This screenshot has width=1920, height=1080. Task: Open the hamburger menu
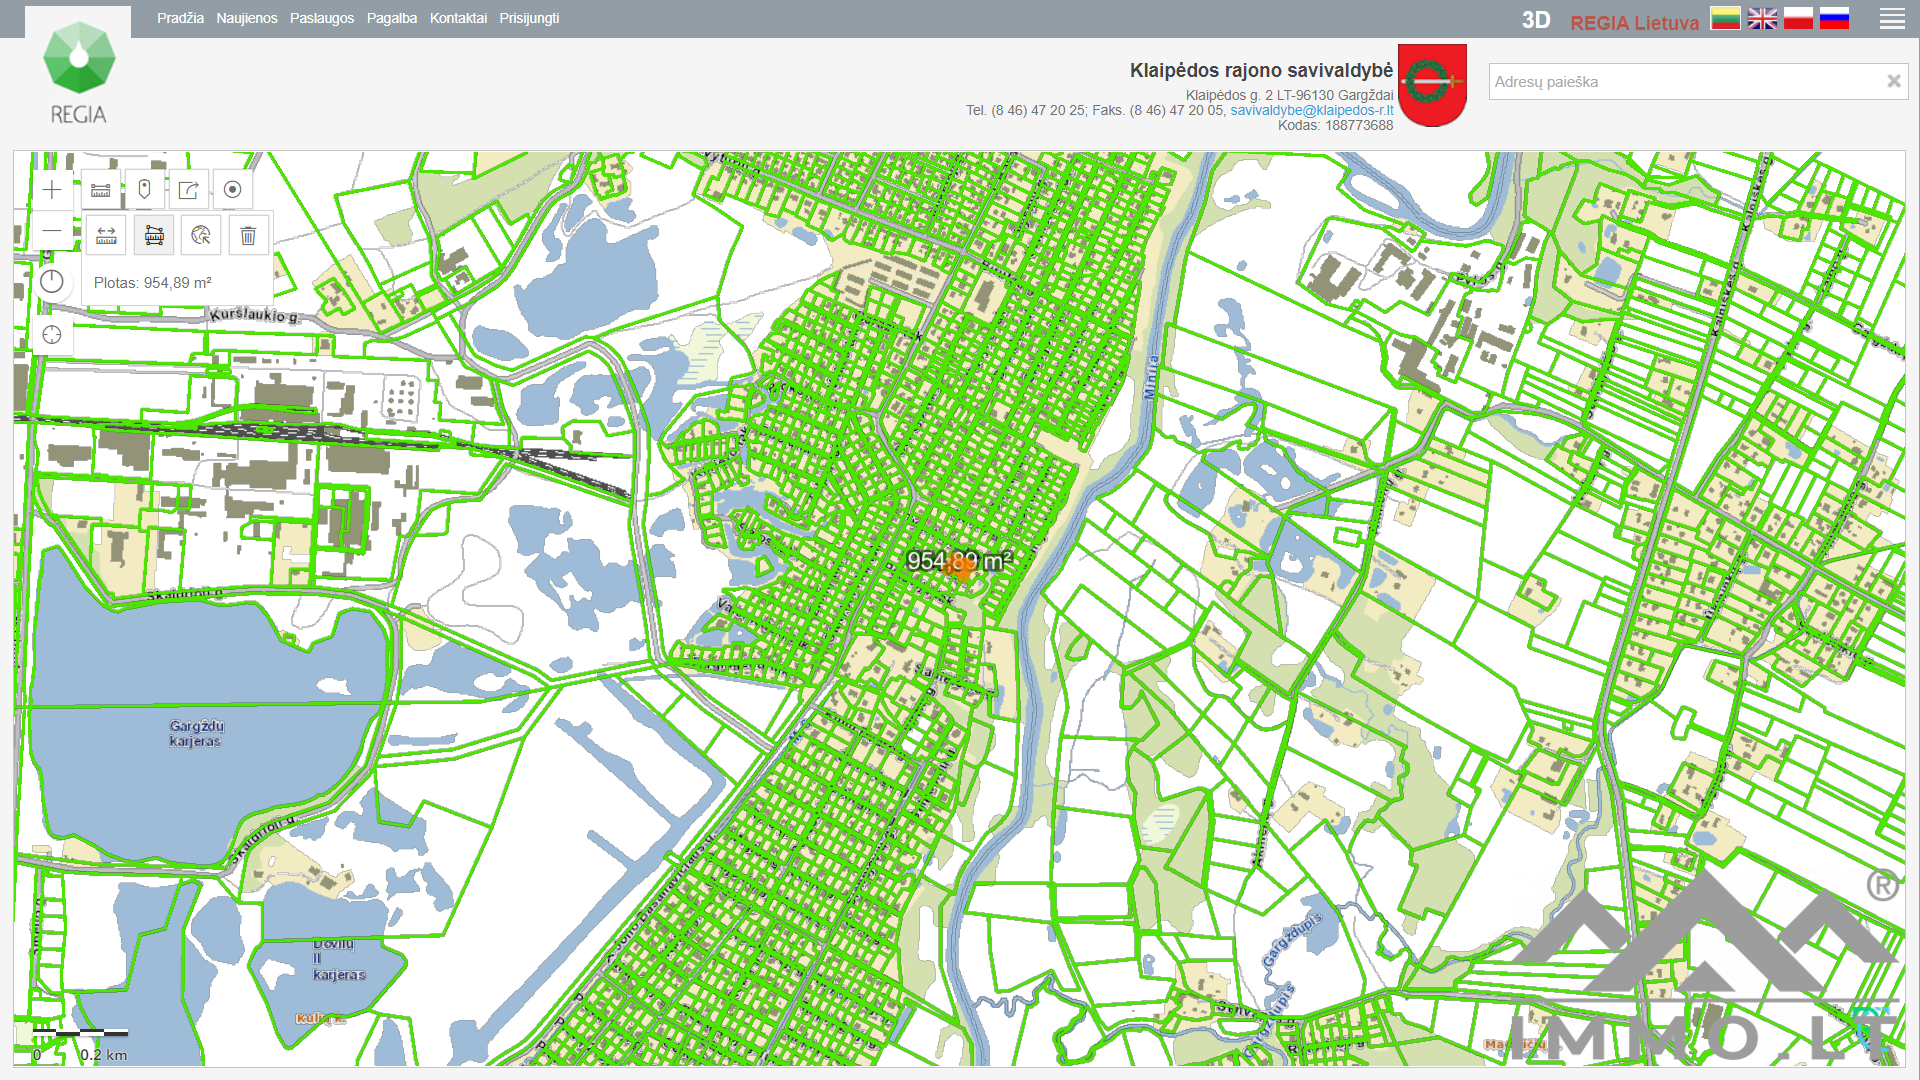[x=1892, y=19]
